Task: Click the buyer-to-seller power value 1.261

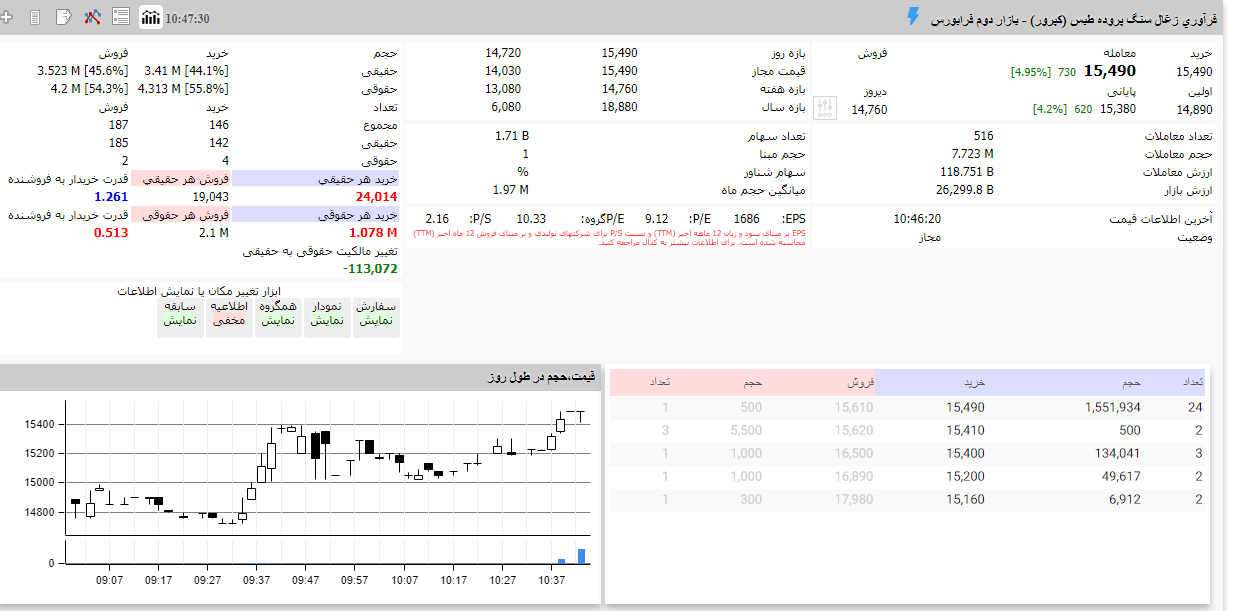Action: coord(111,197)
